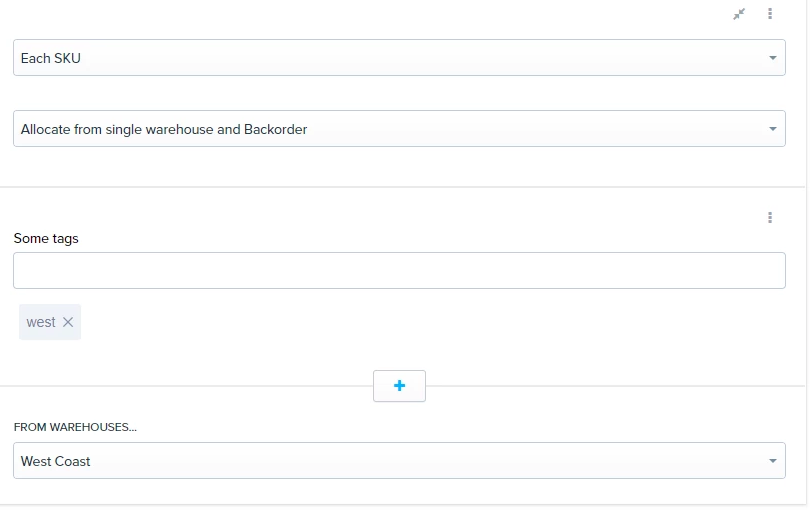Click the FROM WAREHOUSES... label
Image resolution: width=811 pixels, height=510 pixels.
coord(75,427)
